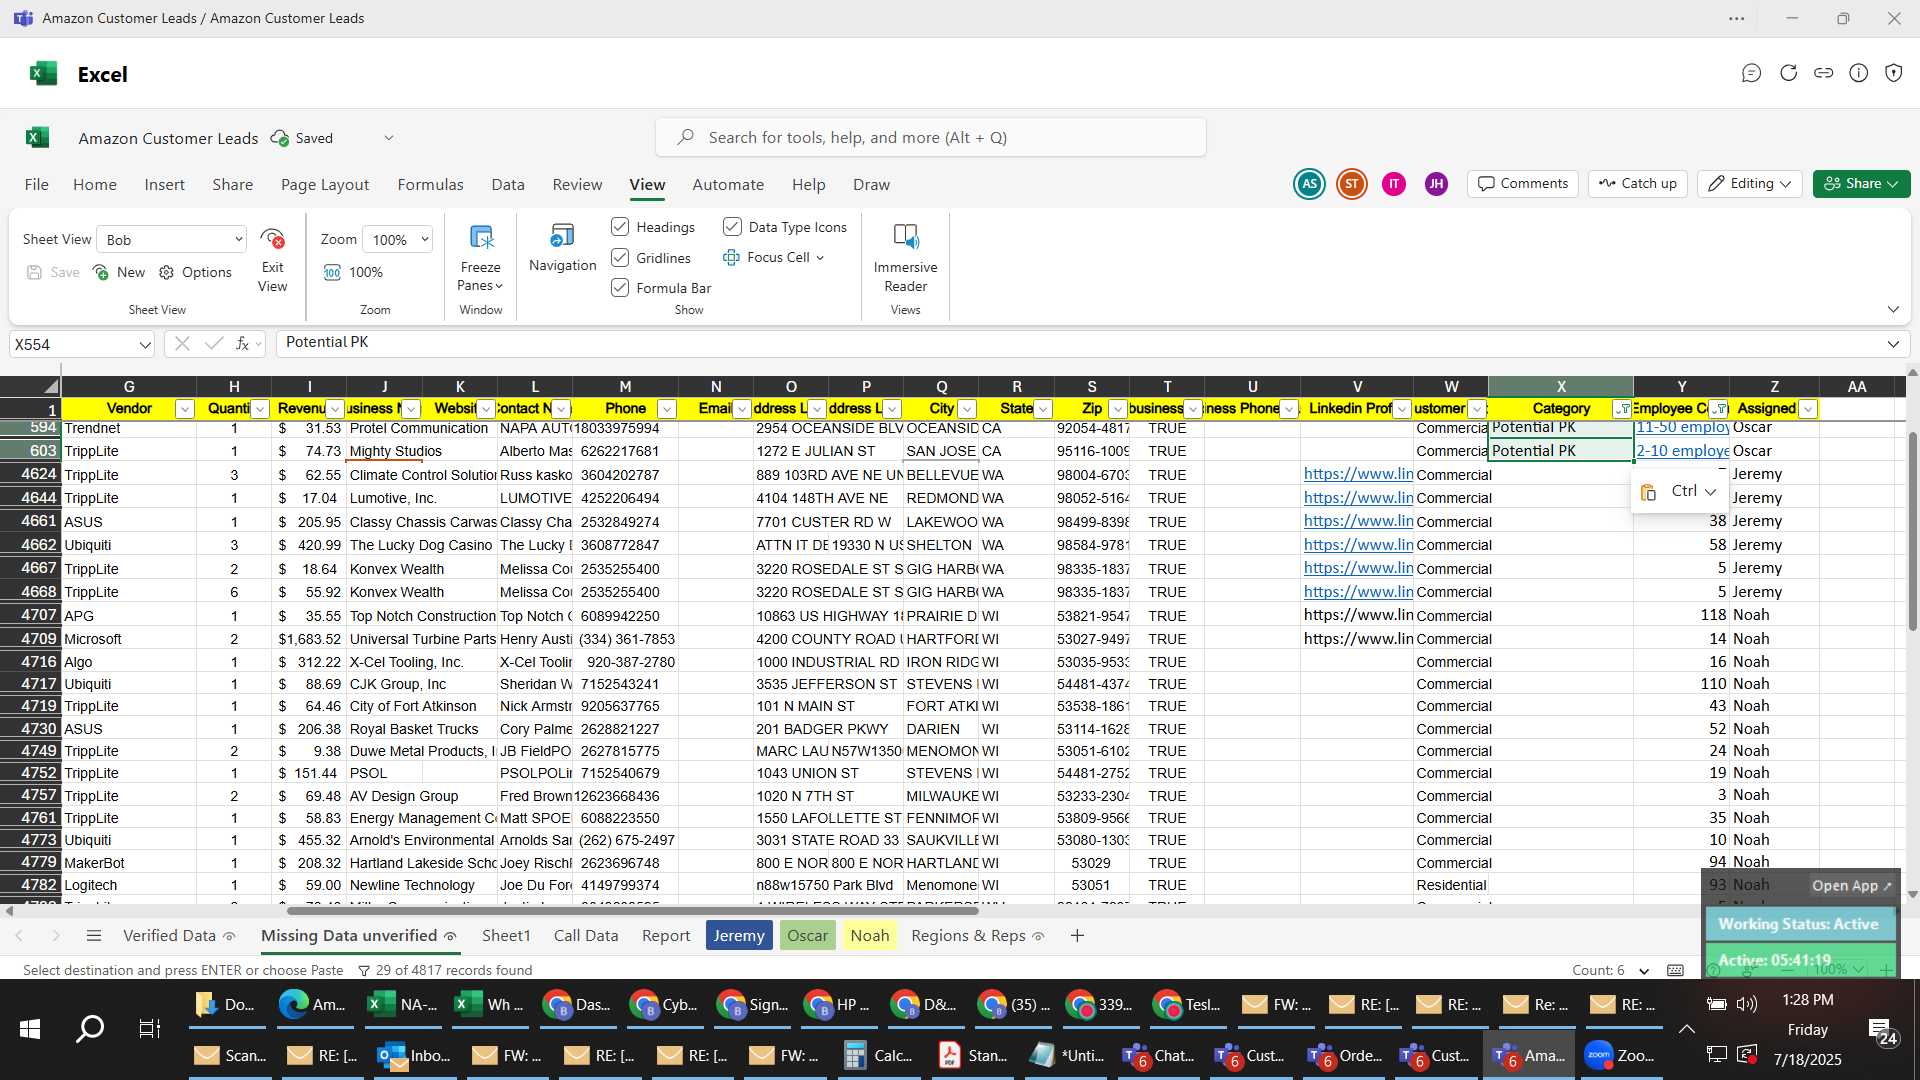Open the Data ribbon tab
The width and height of the screenshot is (1920, 1080).
coord(507,185)
